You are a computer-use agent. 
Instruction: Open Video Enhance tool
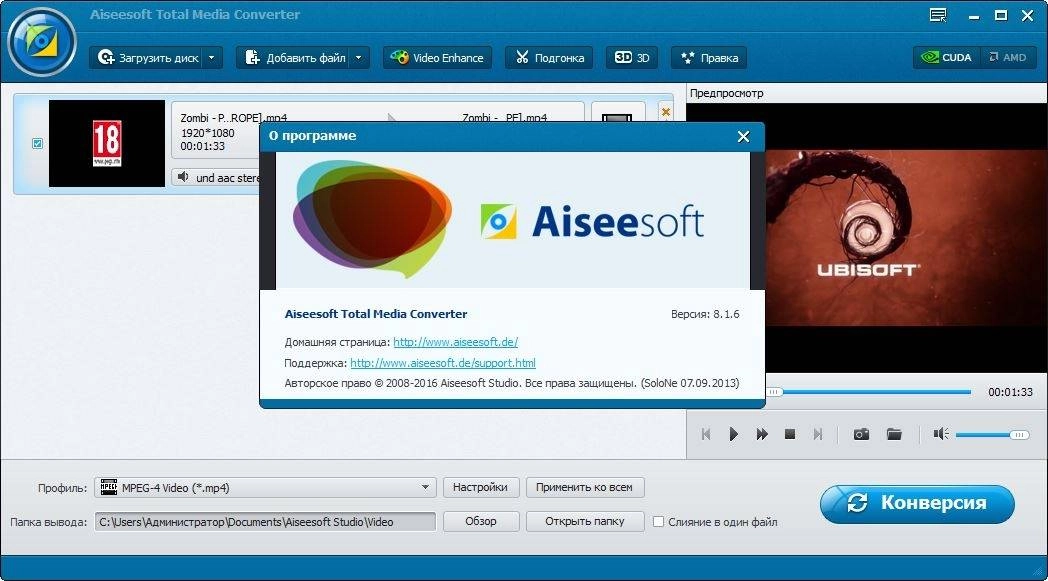click(x=437, y=57)
